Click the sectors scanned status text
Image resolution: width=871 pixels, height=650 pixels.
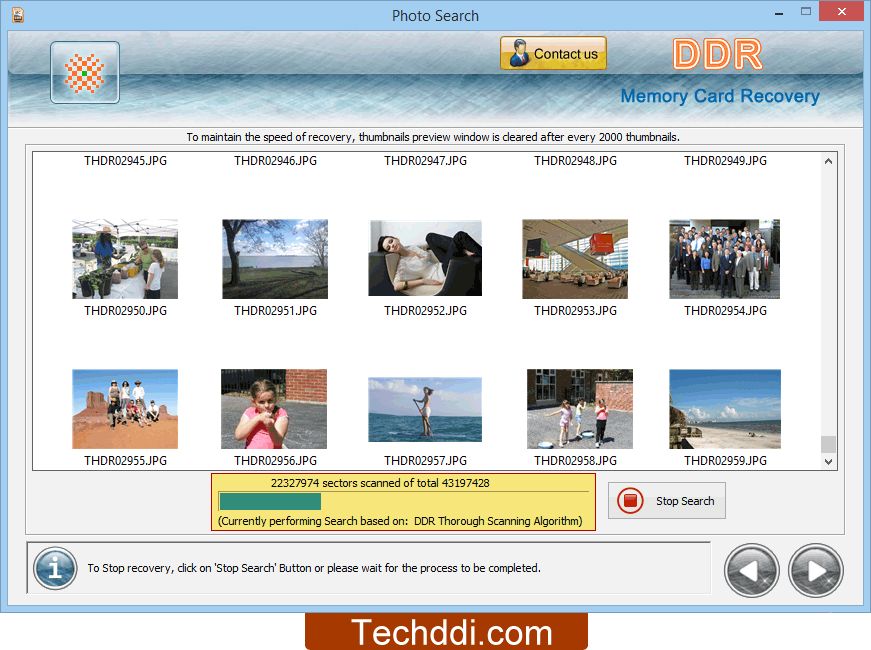point(380,483)
